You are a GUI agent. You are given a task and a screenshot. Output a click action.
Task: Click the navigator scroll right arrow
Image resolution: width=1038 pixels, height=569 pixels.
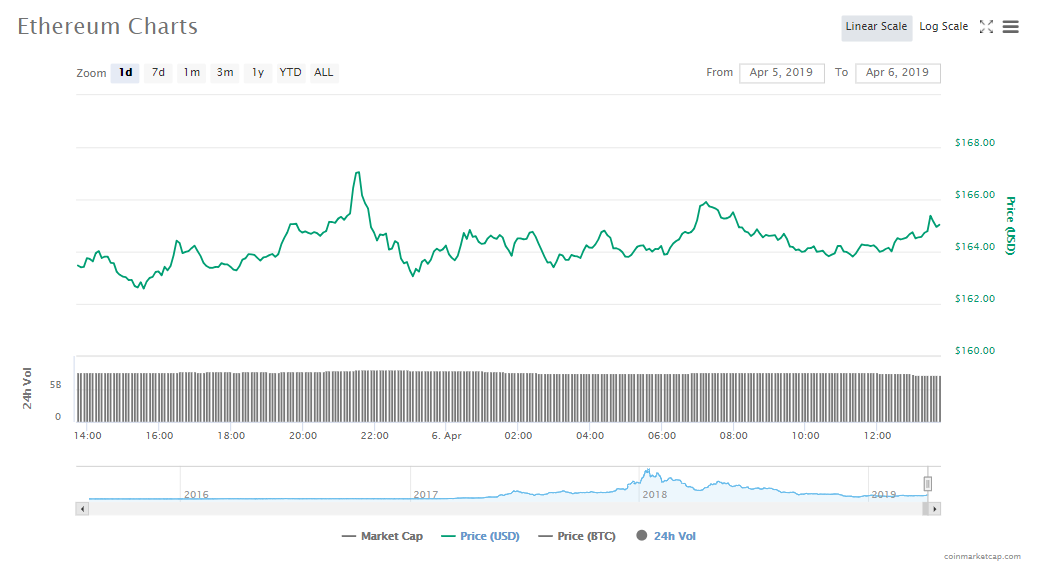934,509
